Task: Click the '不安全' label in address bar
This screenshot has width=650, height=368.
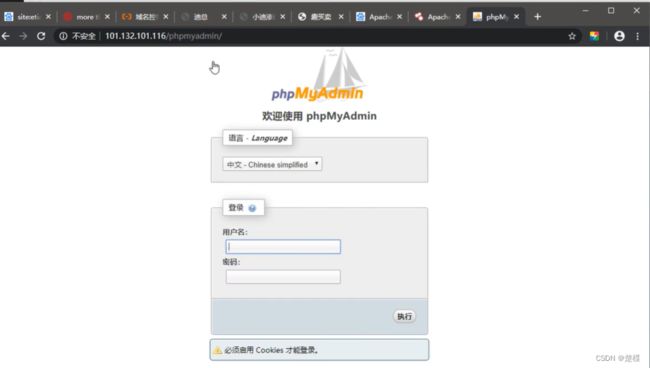Action: pos(84,36)
